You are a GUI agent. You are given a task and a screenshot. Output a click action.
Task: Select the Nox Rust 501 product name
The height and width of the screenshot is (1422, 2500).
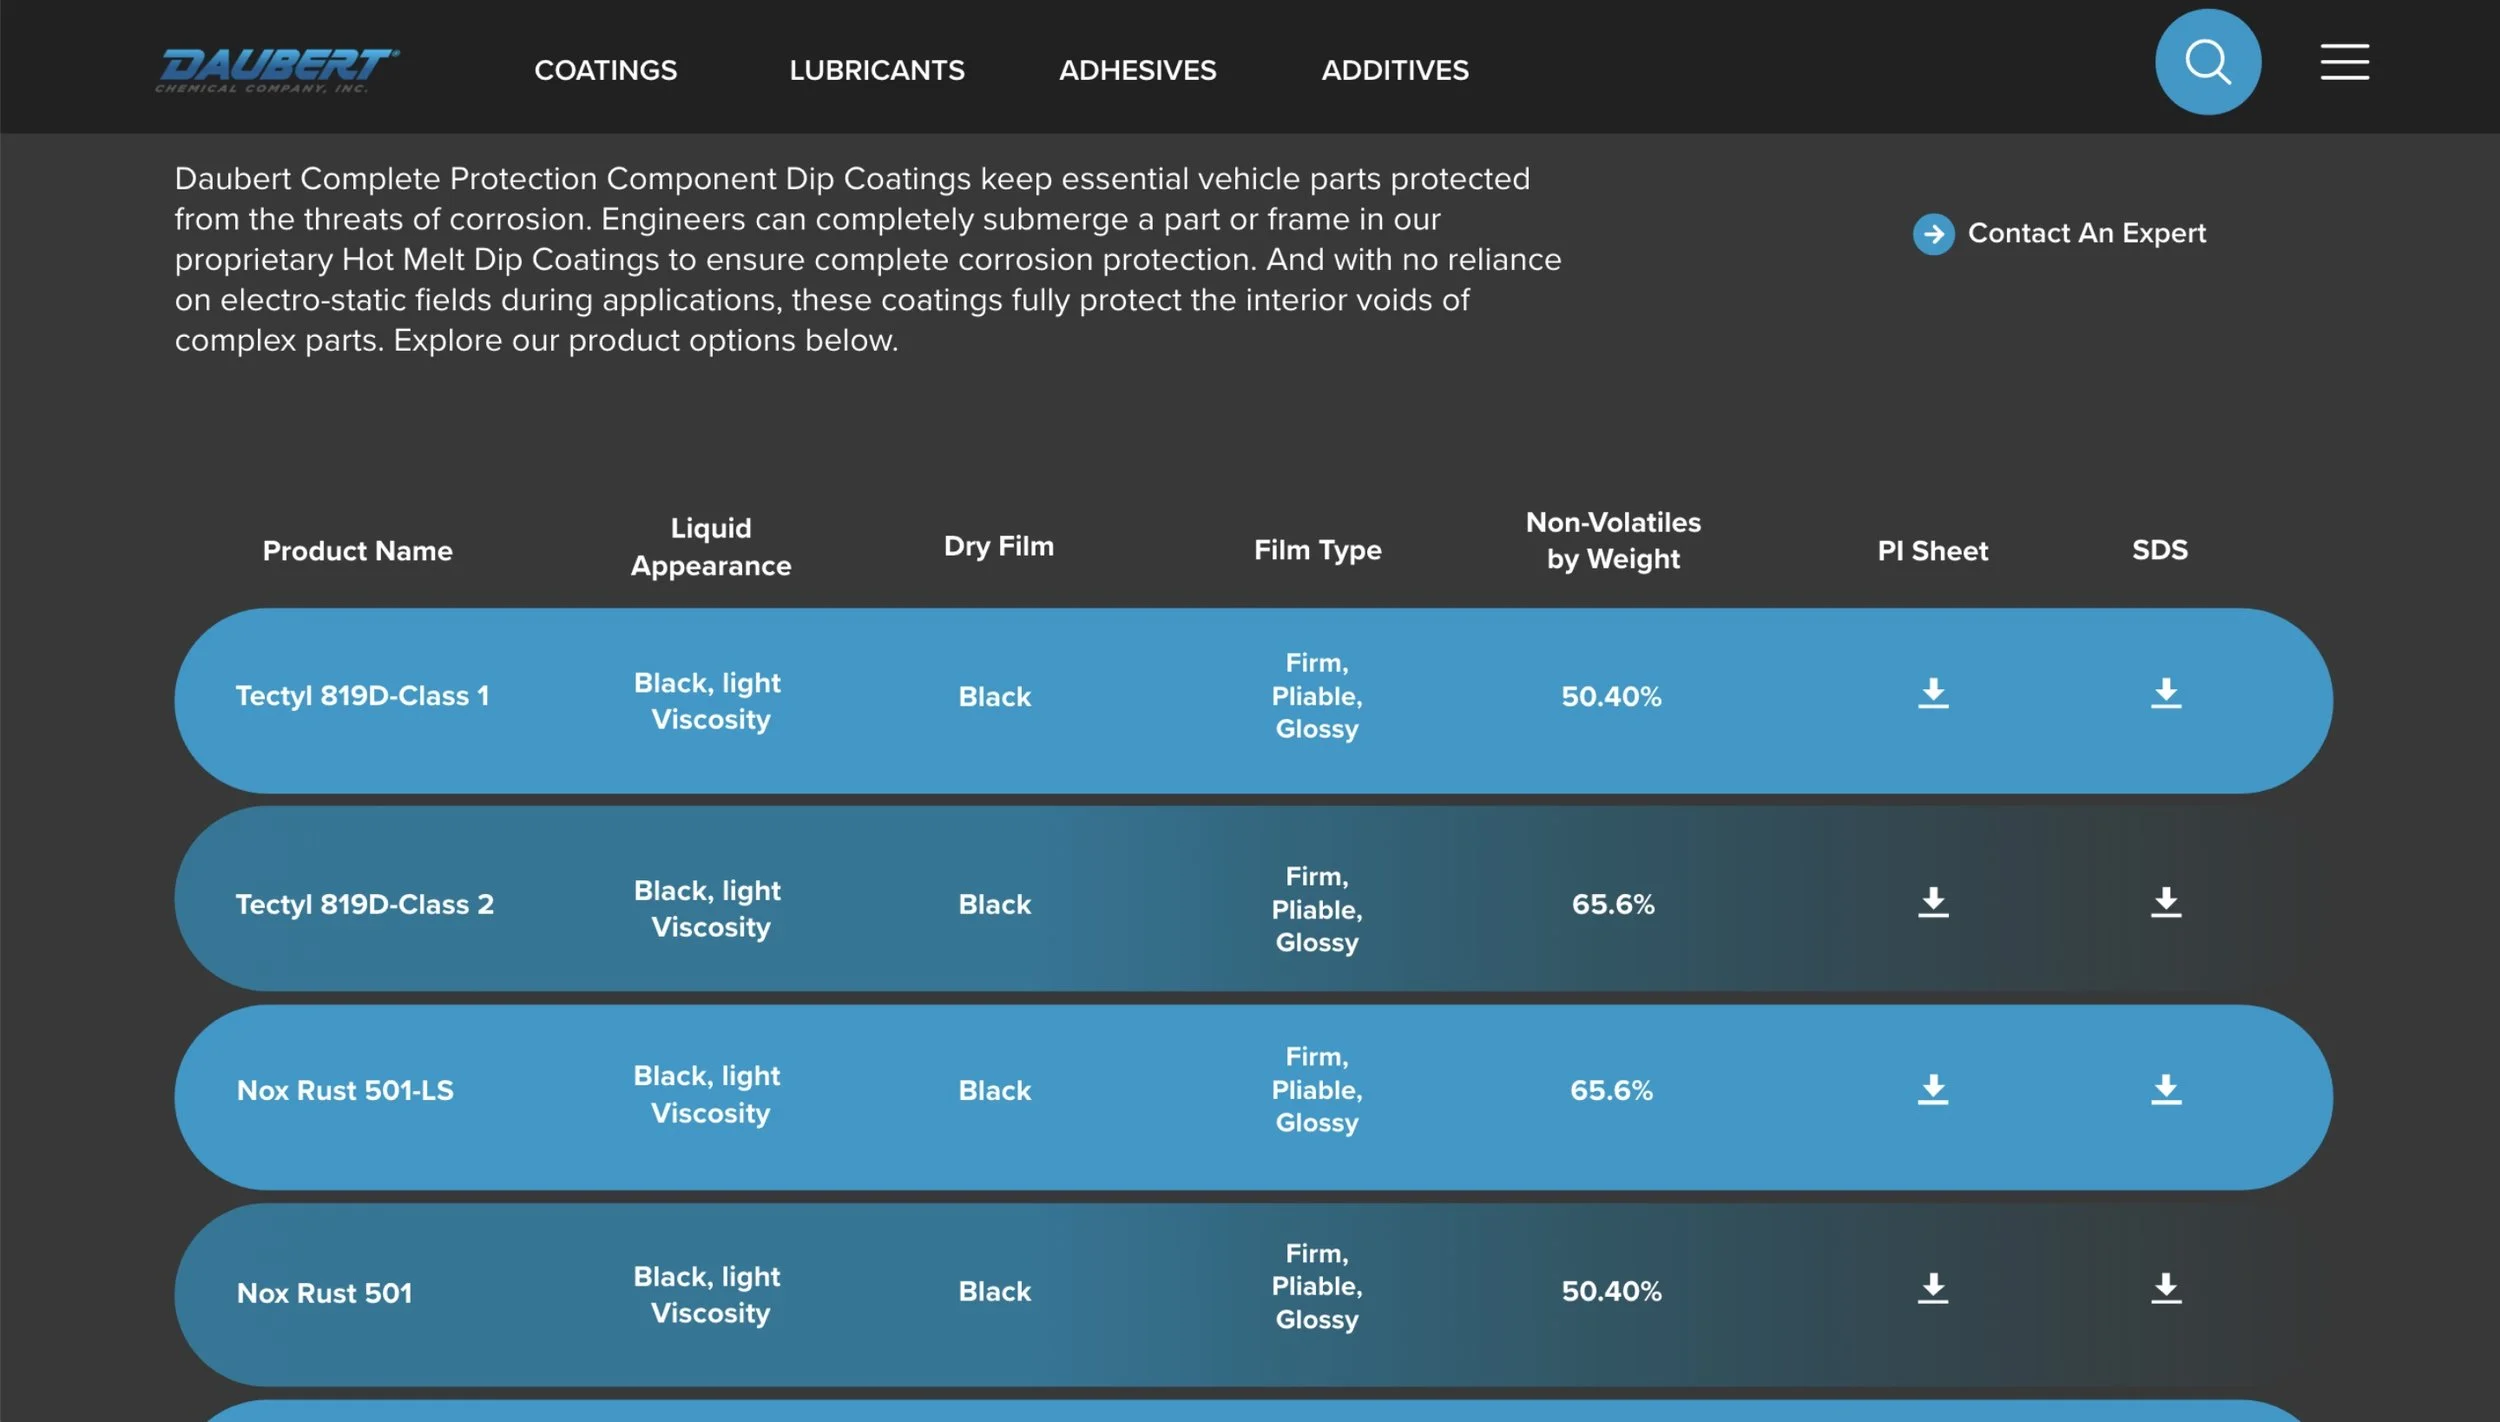324,1293
